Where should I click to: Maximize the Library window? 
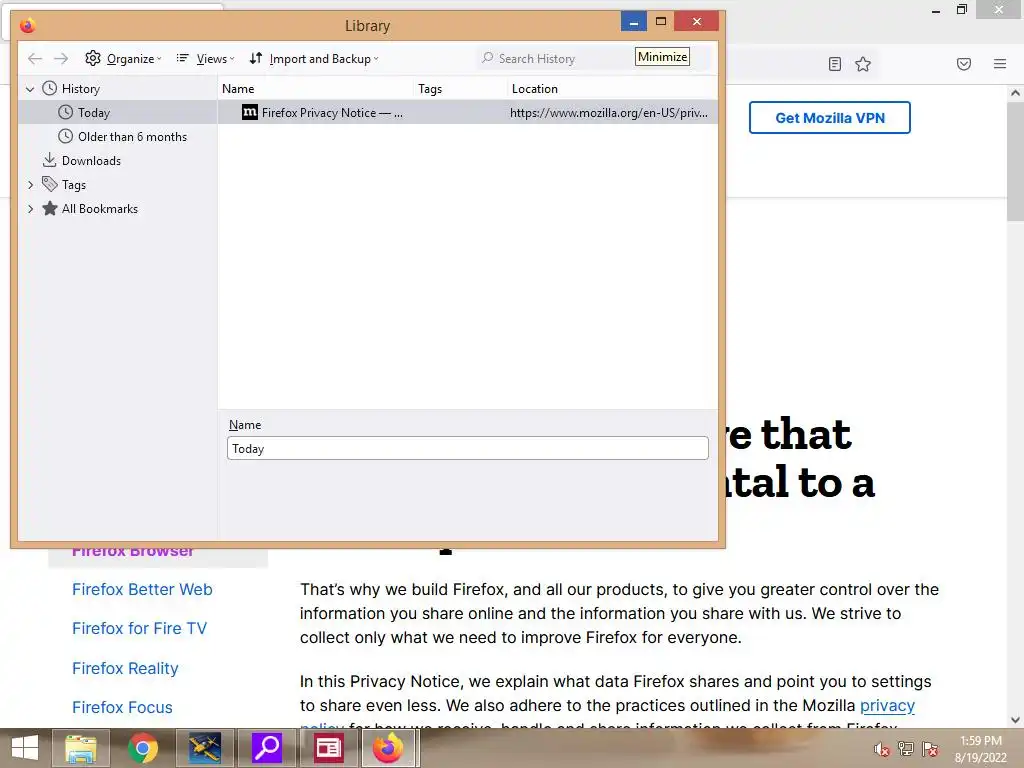[x=661, y=22]
